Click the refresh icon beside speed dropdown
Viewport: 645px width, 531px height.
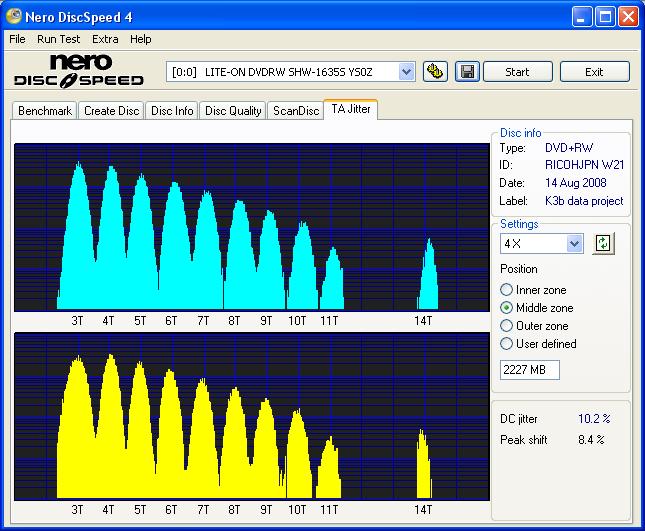[603, 243]
